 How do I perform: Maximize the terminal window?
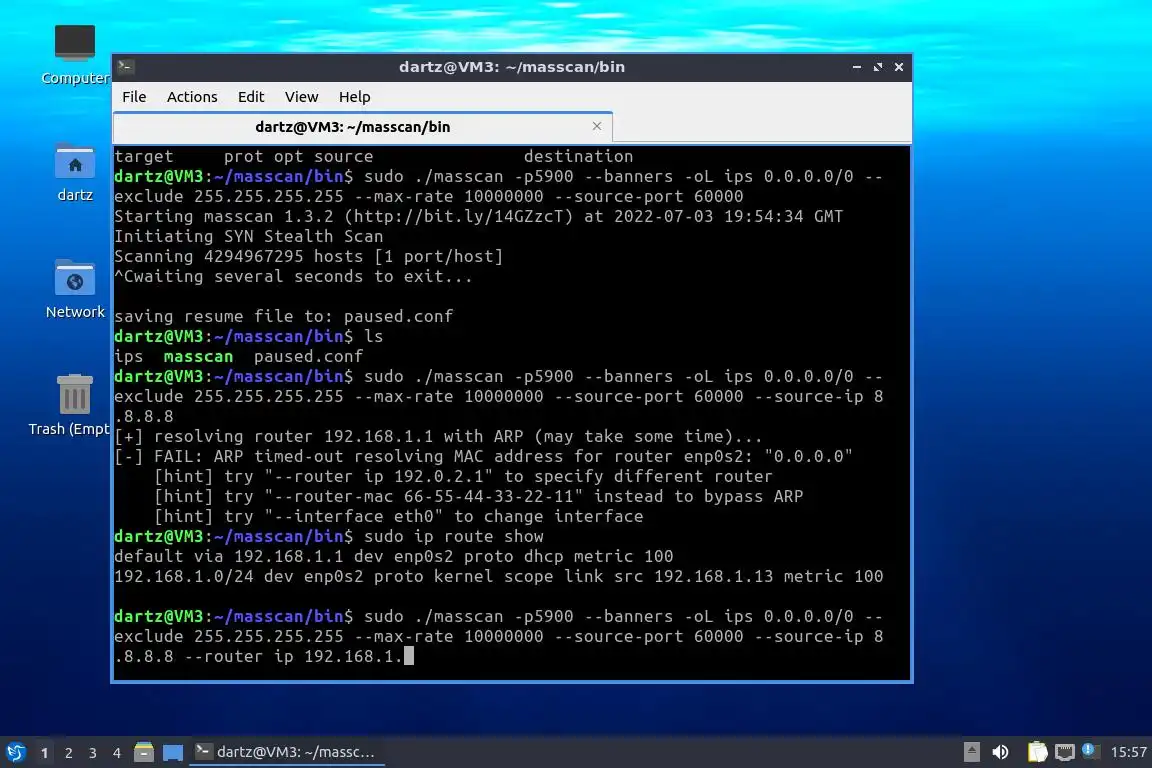878,67
